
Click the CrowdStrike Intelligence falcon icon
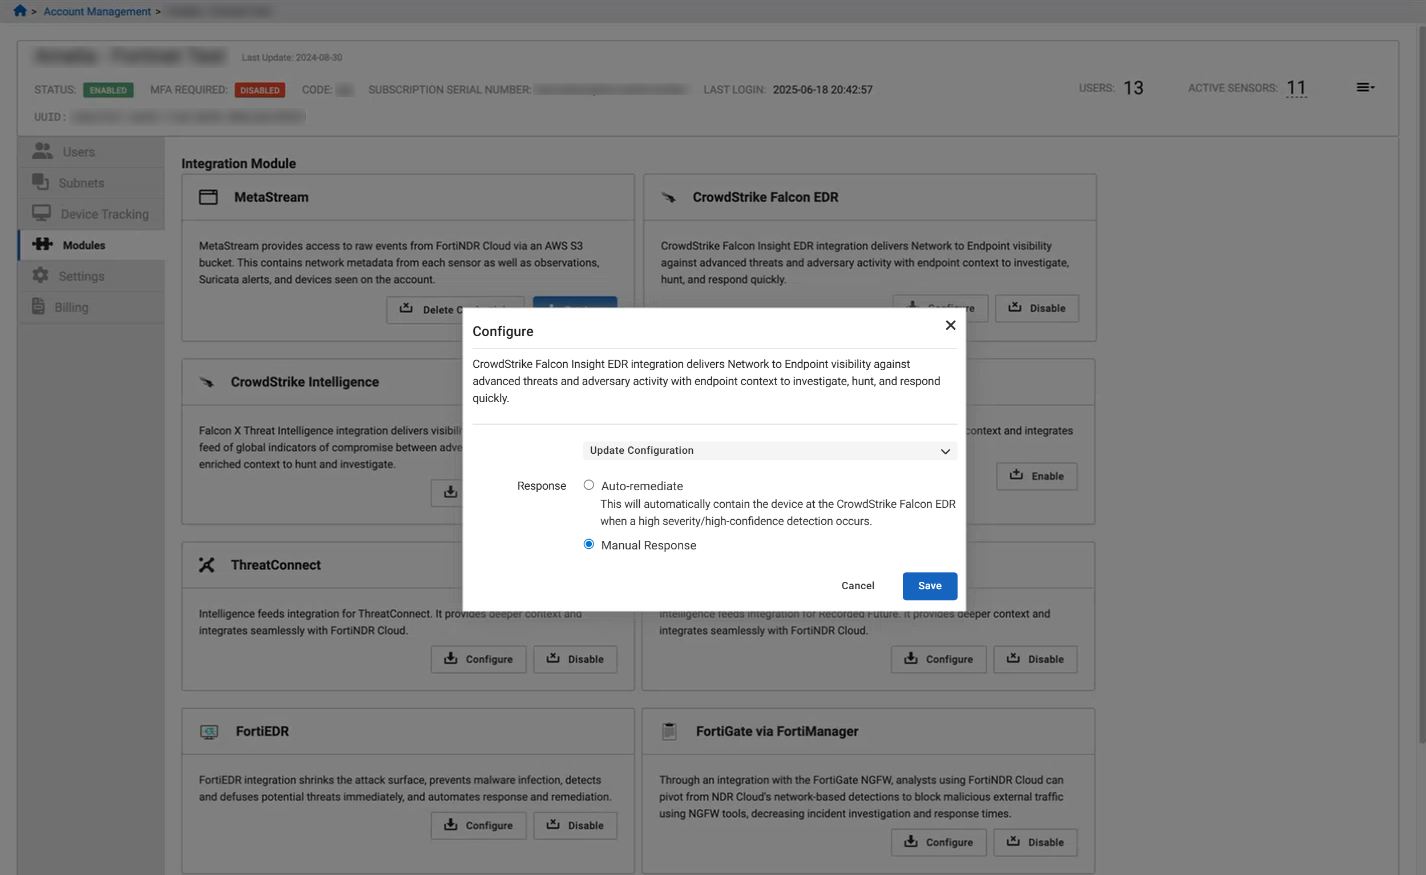[x=207, y=382]
